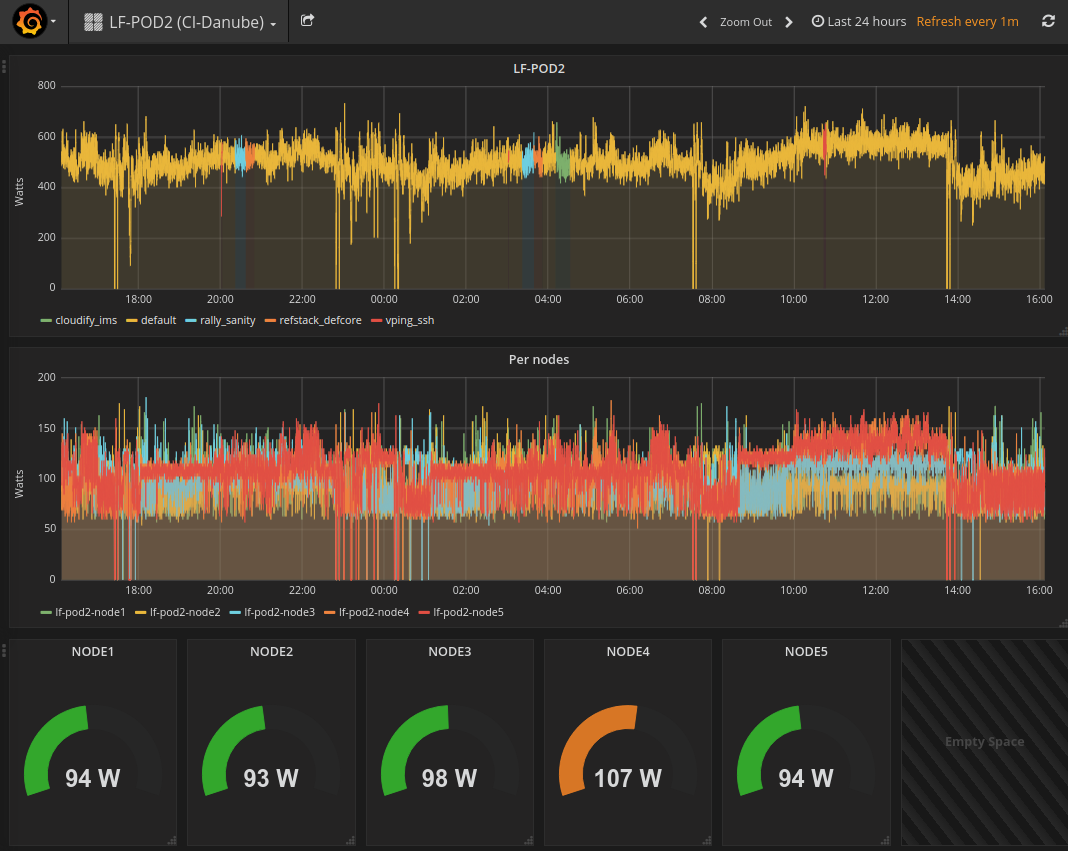Shift time range forward with right arrow
The image size is (1068, 851).
coord(789,22)
